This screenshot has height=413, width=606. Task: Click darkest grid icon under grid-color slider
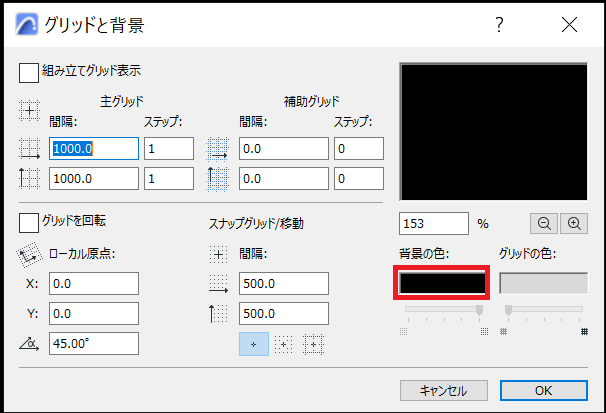coord(584,331)
